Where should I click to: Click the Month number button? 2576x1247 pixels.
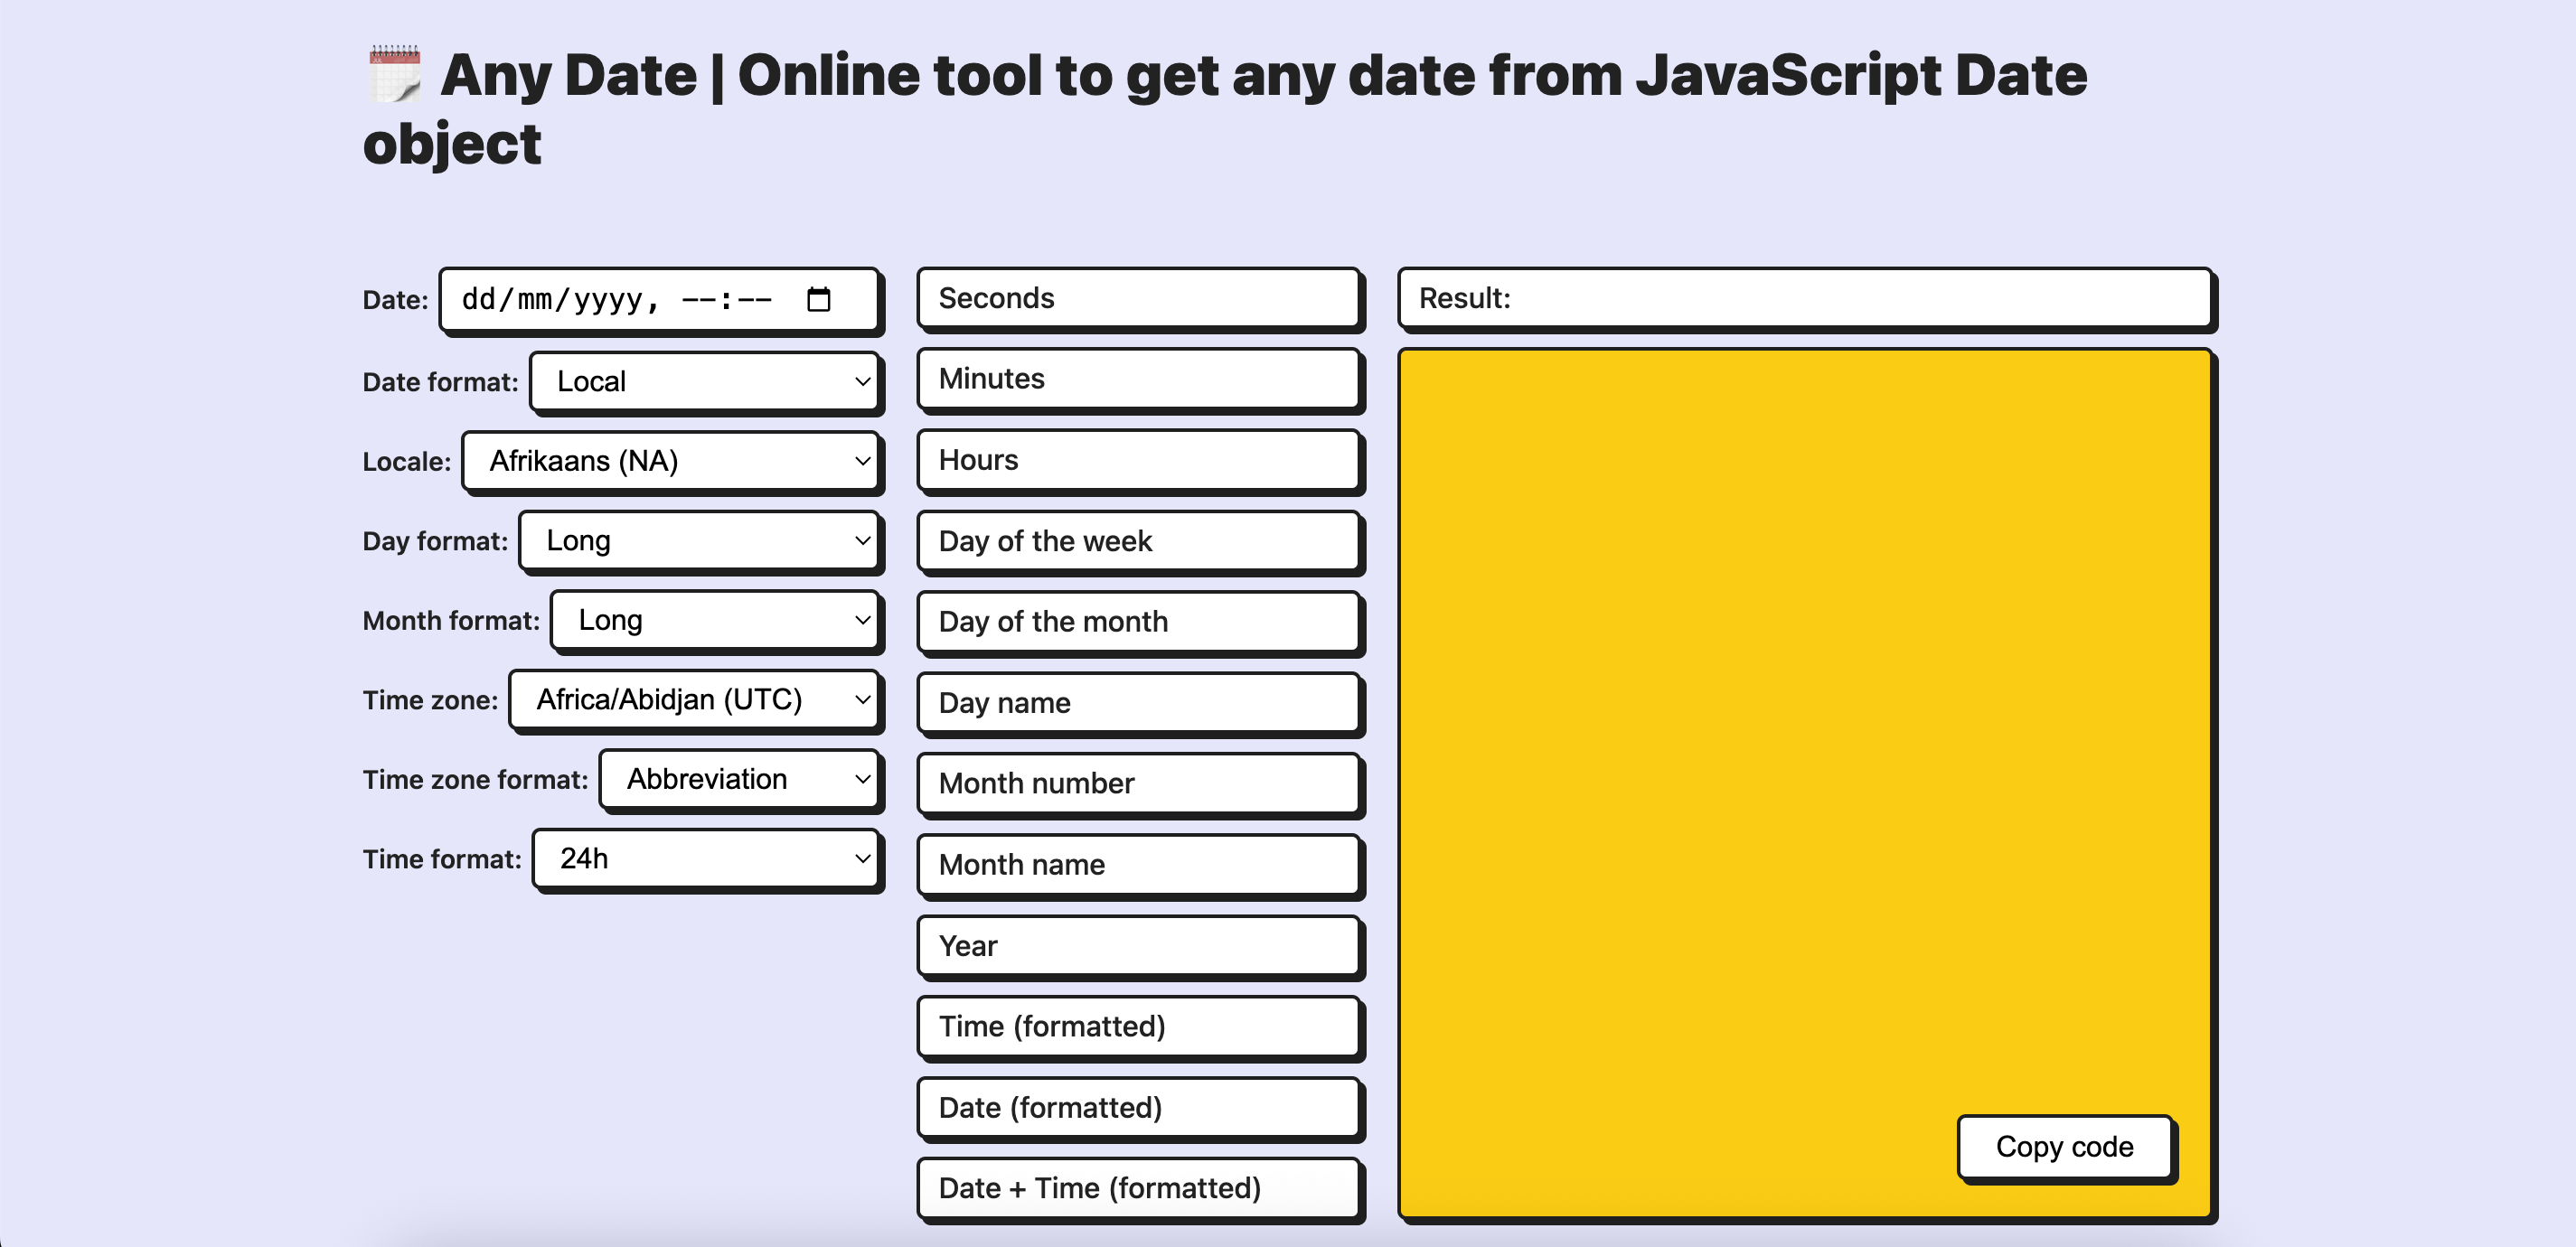(x=1139, y=783)
